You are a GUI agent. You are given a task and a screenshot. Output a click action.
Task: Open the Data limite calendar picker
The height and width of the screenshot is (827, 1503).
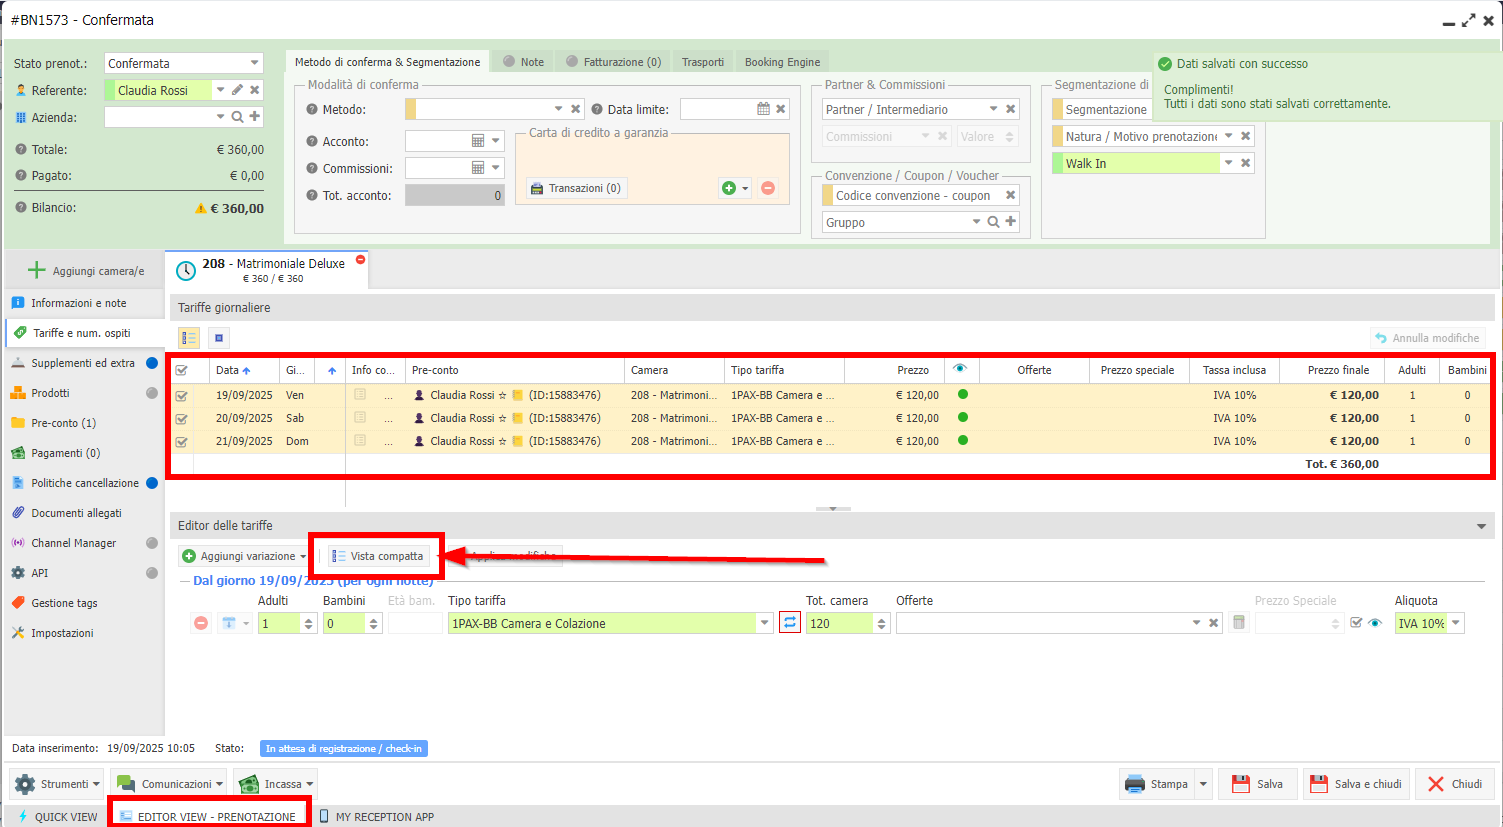pos(763,109)
